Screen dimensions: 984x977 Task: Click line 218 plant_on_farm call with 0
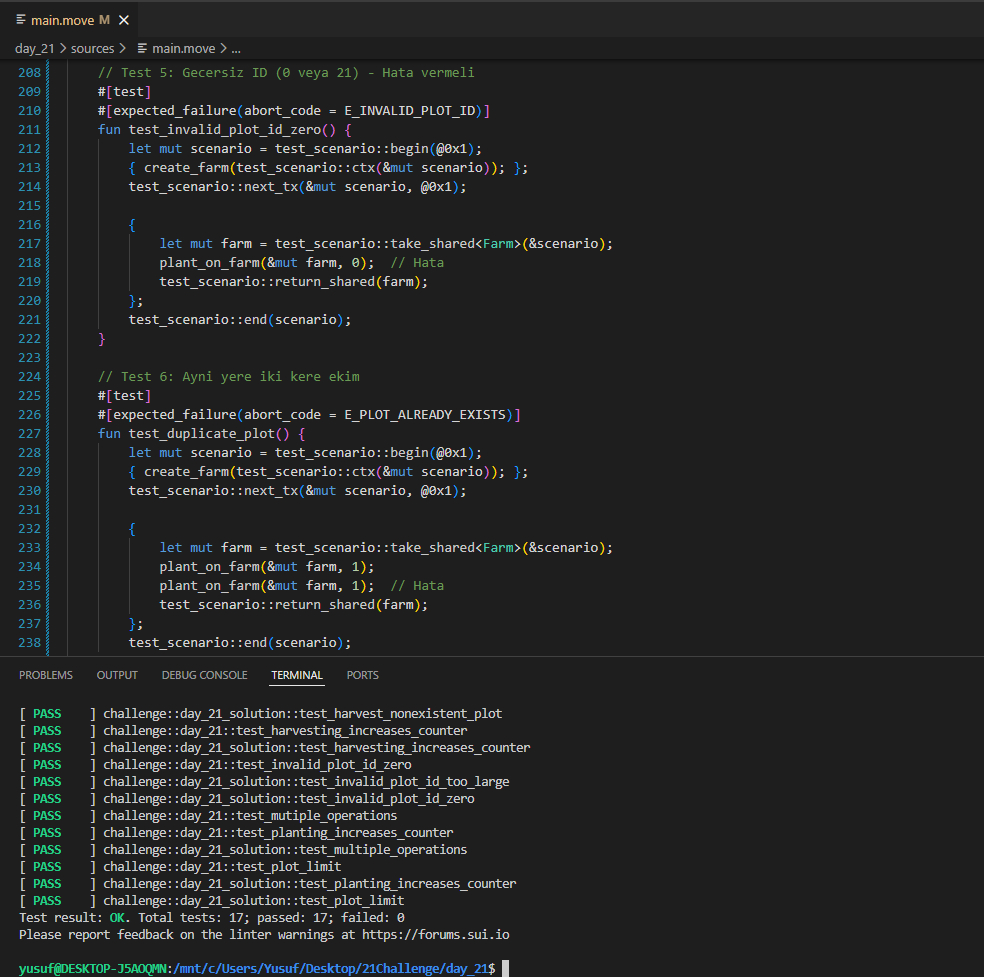click(x=267, y=263)
